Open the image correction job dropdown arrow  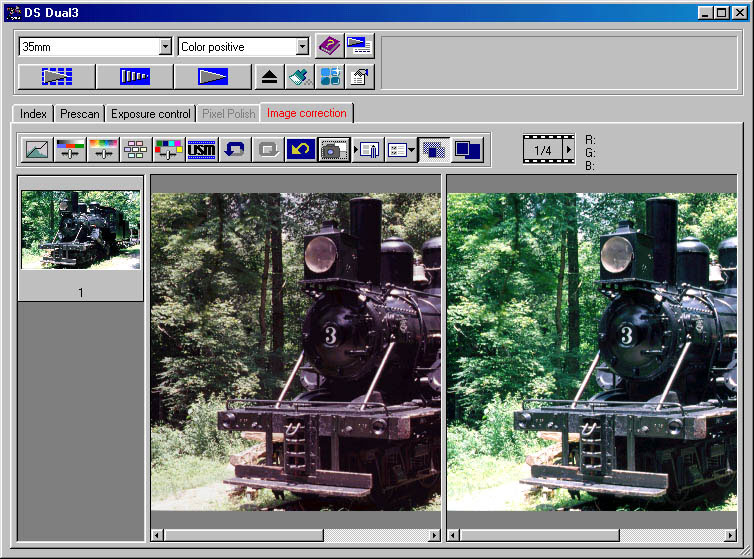[412, 151]
